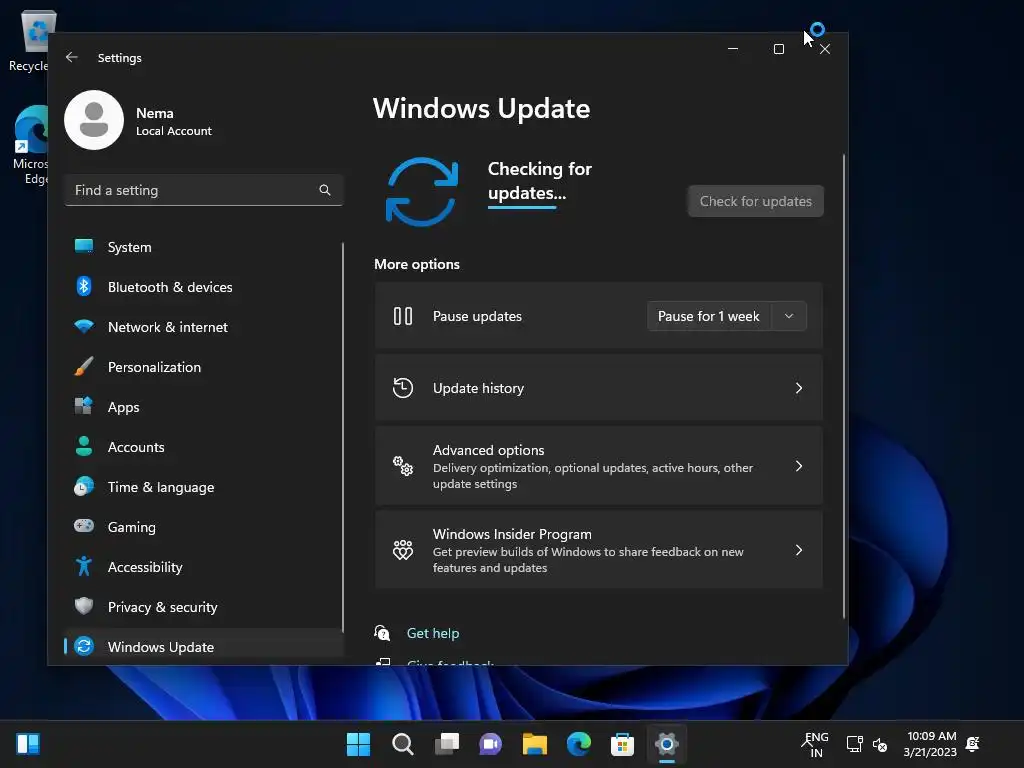Screen dimensions: 1024x768
Task: Expand the pause duration dropdown arrow
Action: 789,316
